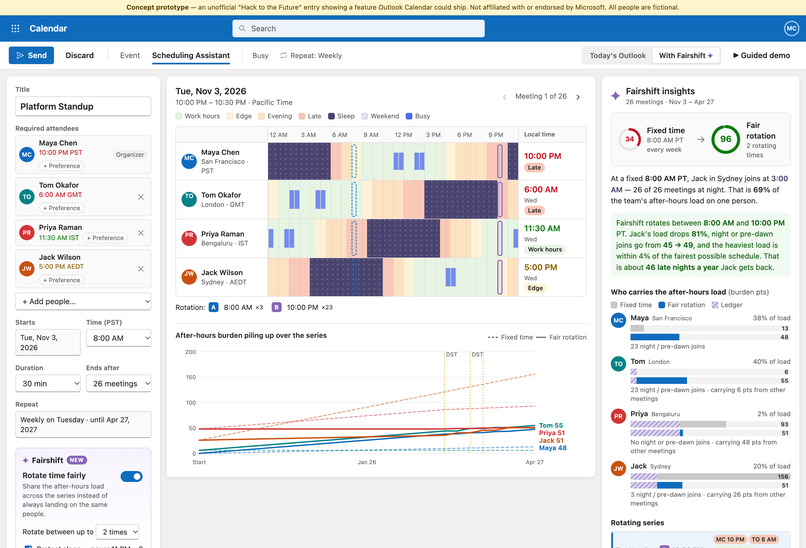Click Tom Okafor's avatar in the grid
This screenshot has height=548, width=806.
pos(189,199)
